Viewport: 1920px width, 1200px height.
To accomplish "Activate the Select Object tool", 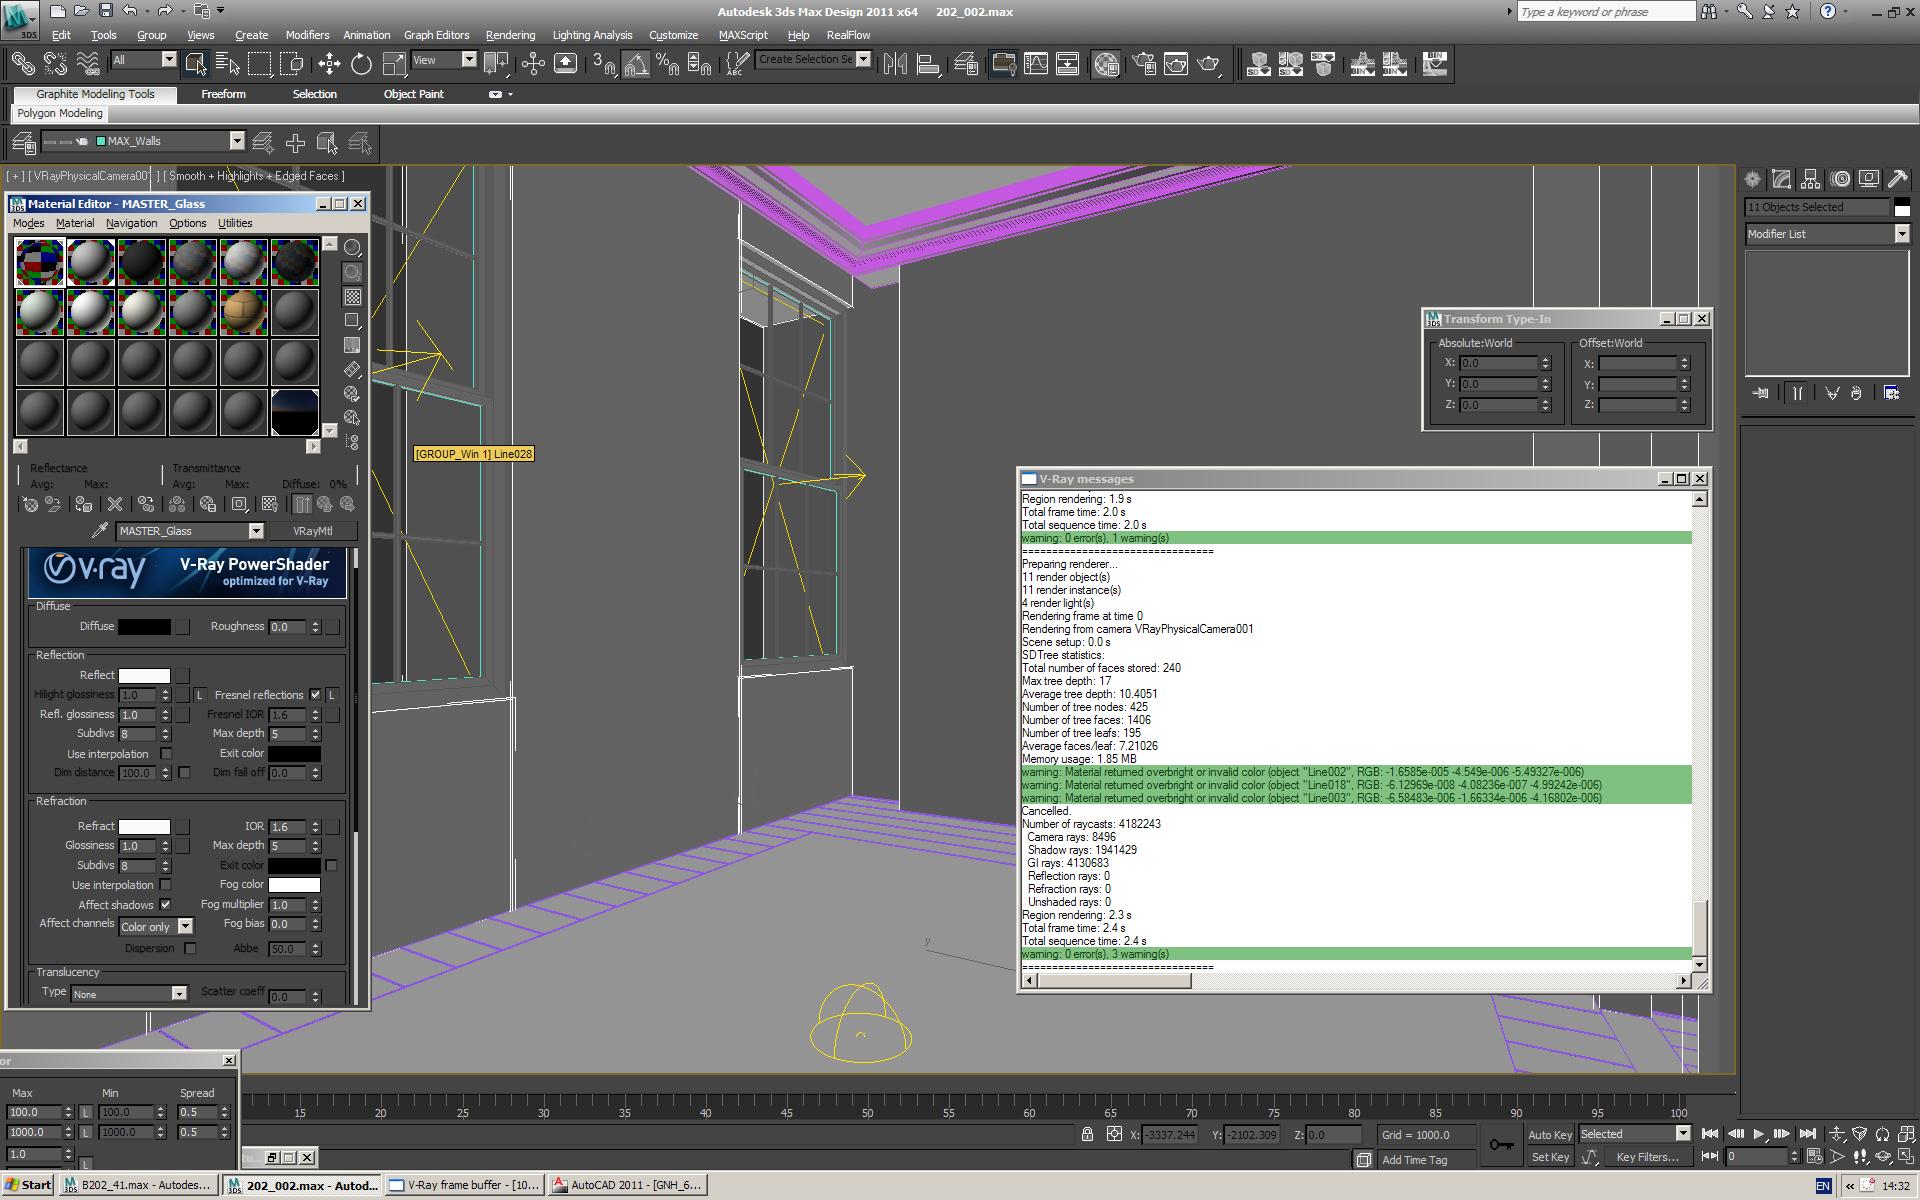I will (196, 64).
